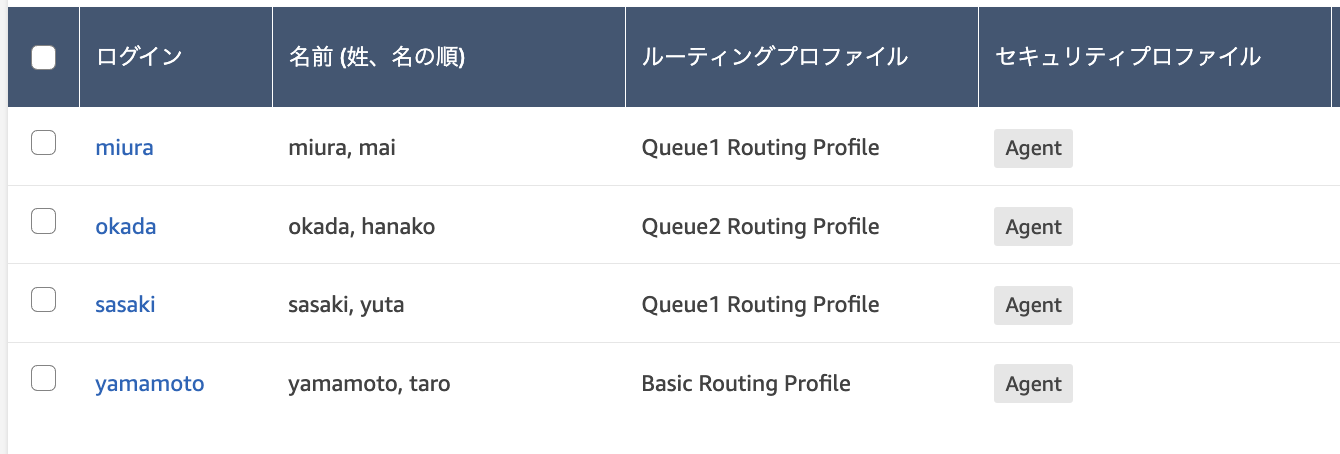The height and width of the screenshot is (454, 1340).
Task: Open user okada's profile link
Action: pyautogui.click(x=126, y=226)
